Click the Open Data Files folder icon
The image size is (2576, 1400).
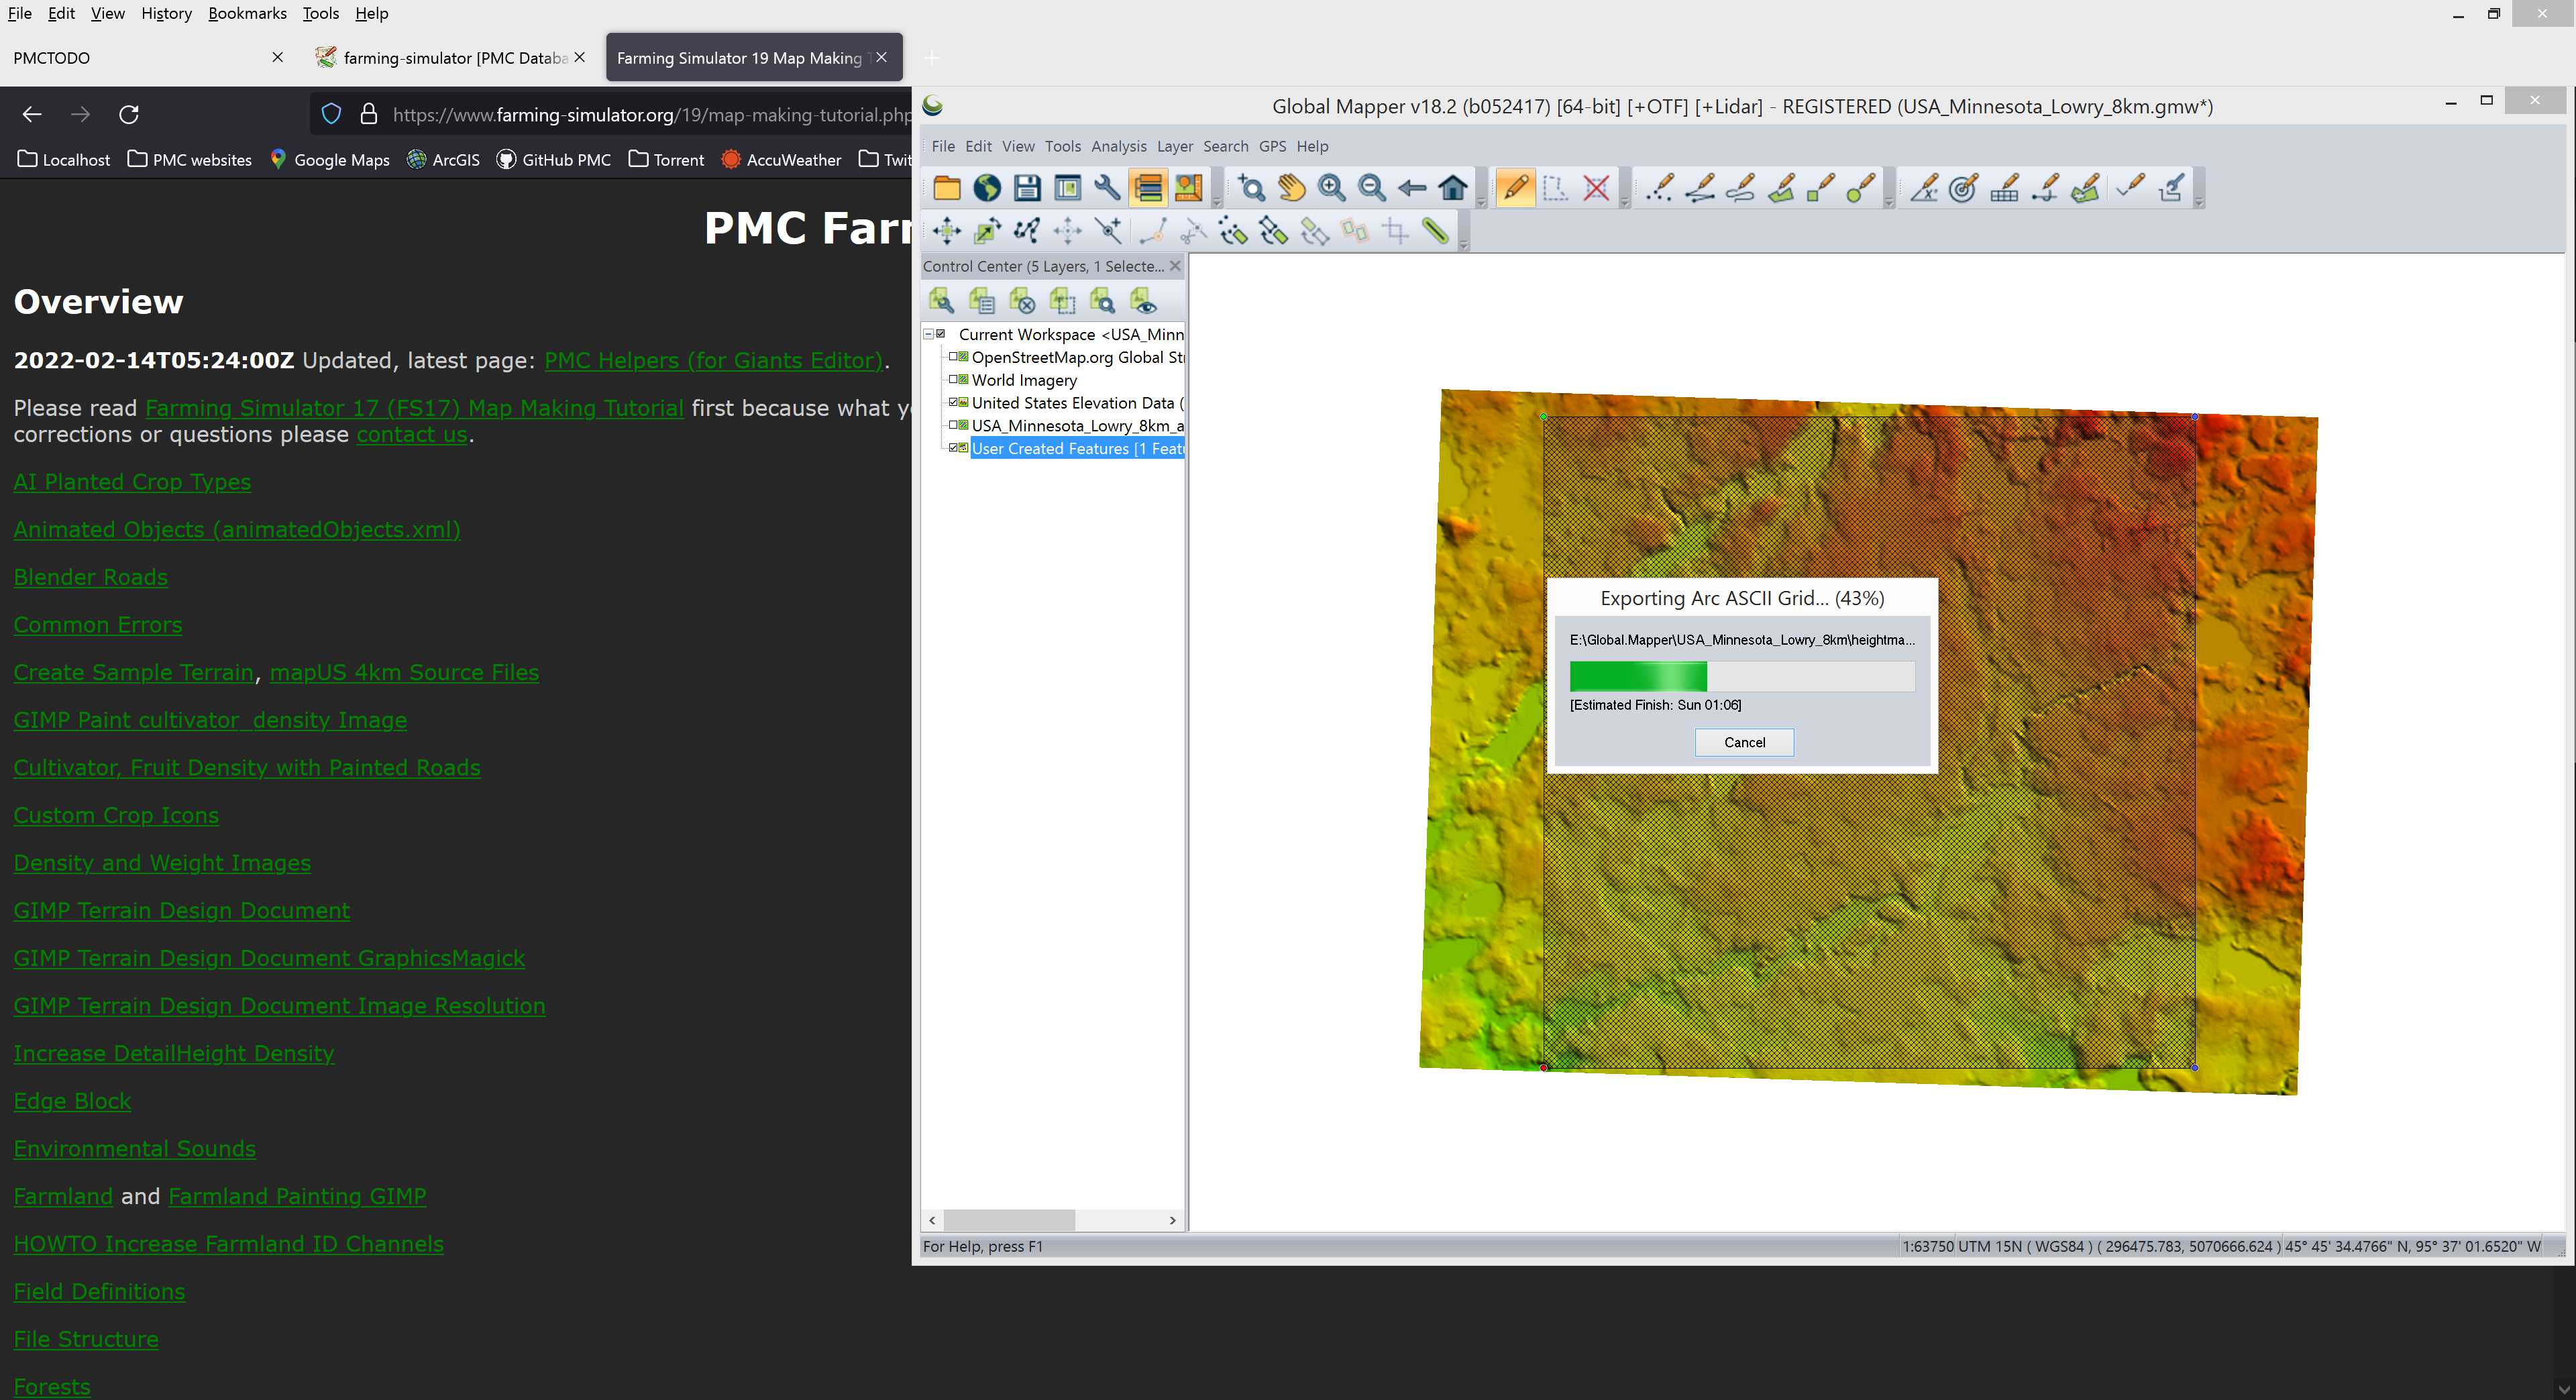[x=946, y=188]
